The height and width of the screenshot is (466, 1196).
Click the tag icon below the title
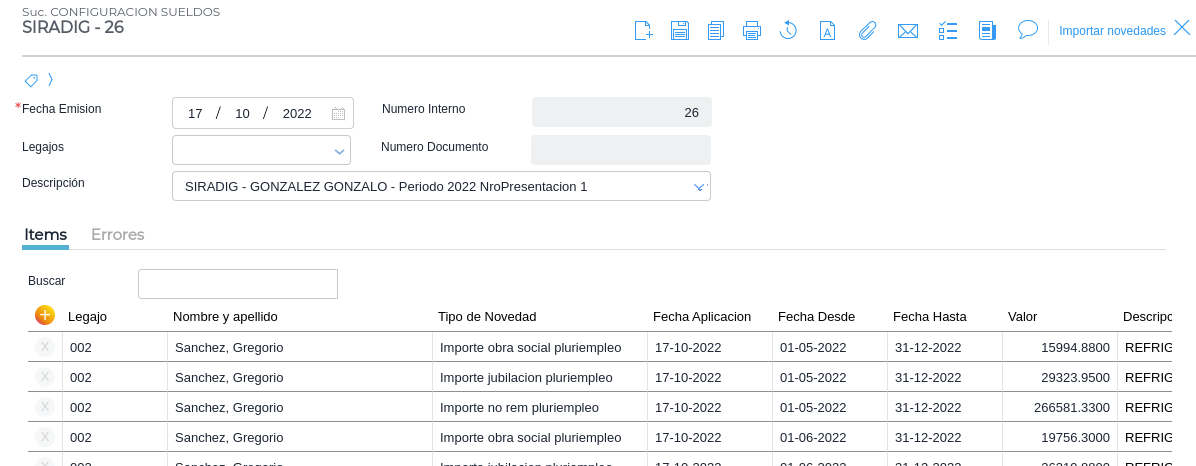[31, 80]
